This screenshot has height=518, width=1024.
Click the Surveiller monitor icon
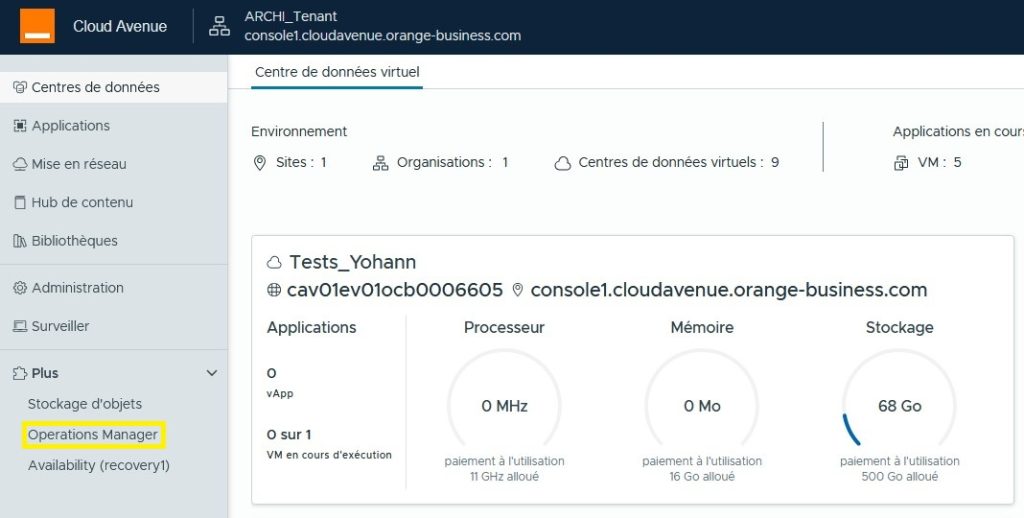coord(19,327)
